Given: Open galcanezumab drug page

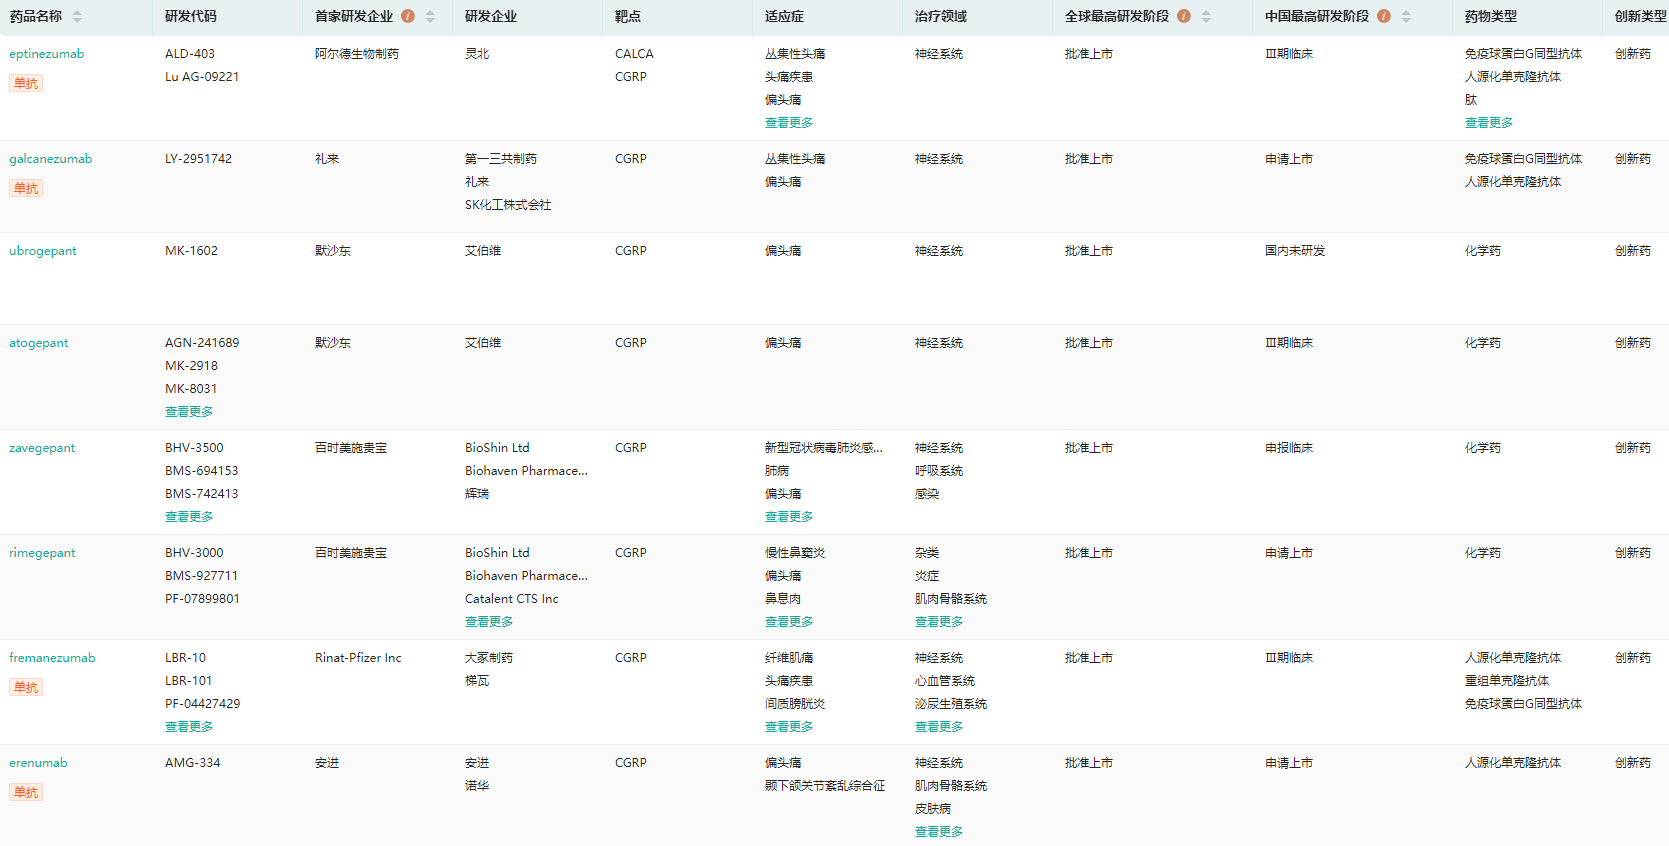Looking at the screenshot, I should (51, 159).
